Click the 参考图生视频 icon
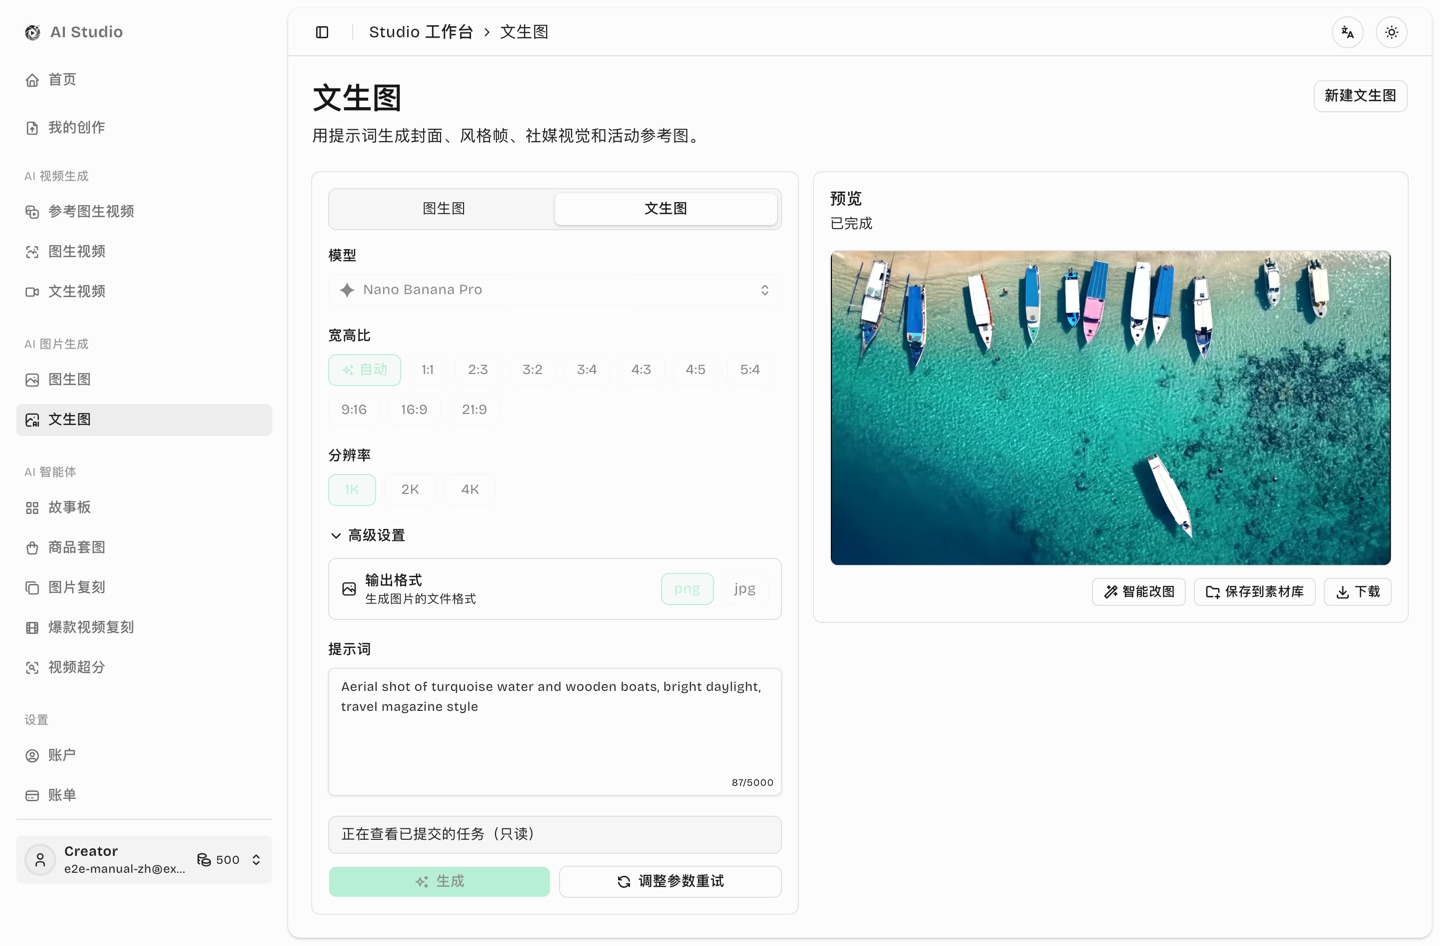Screen dimensions: 1440x946 tap(32, 212)
